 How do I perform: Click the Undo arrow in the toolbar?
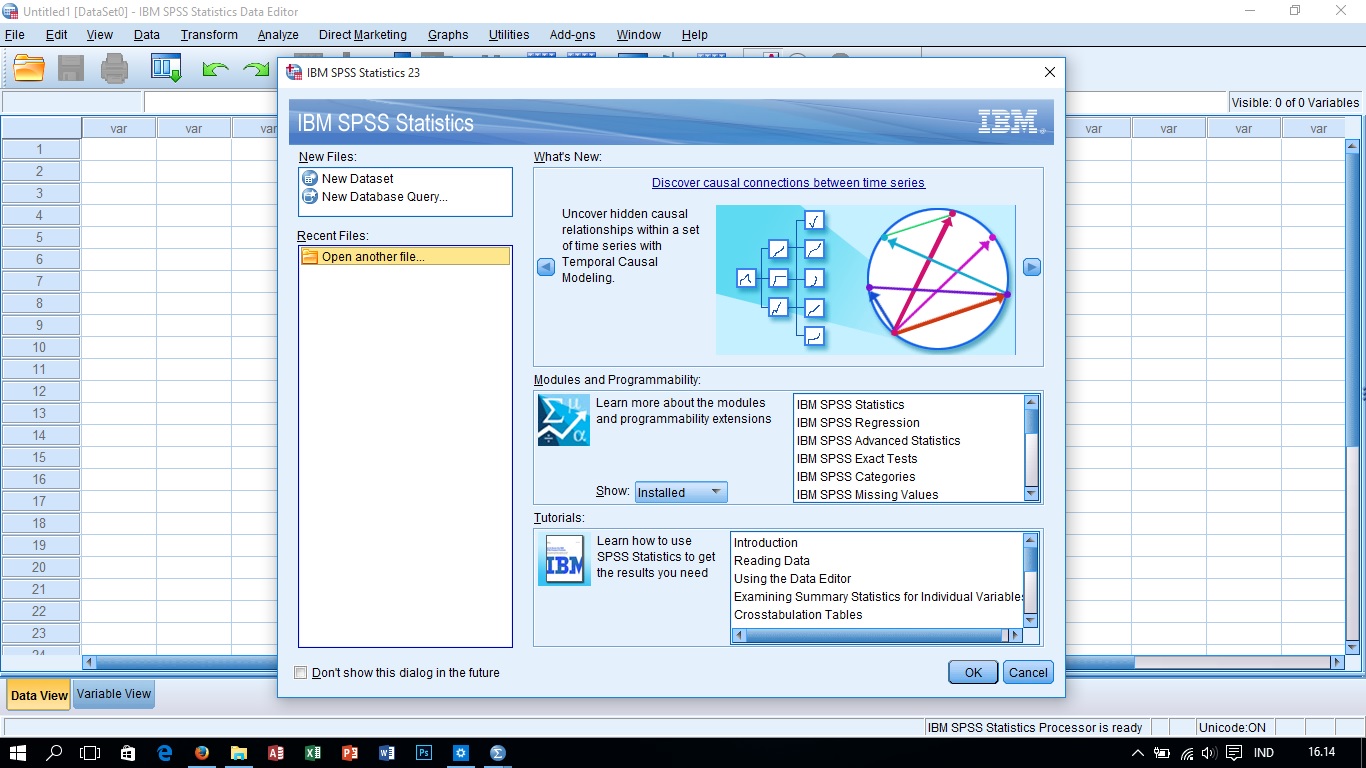[215, 69]
